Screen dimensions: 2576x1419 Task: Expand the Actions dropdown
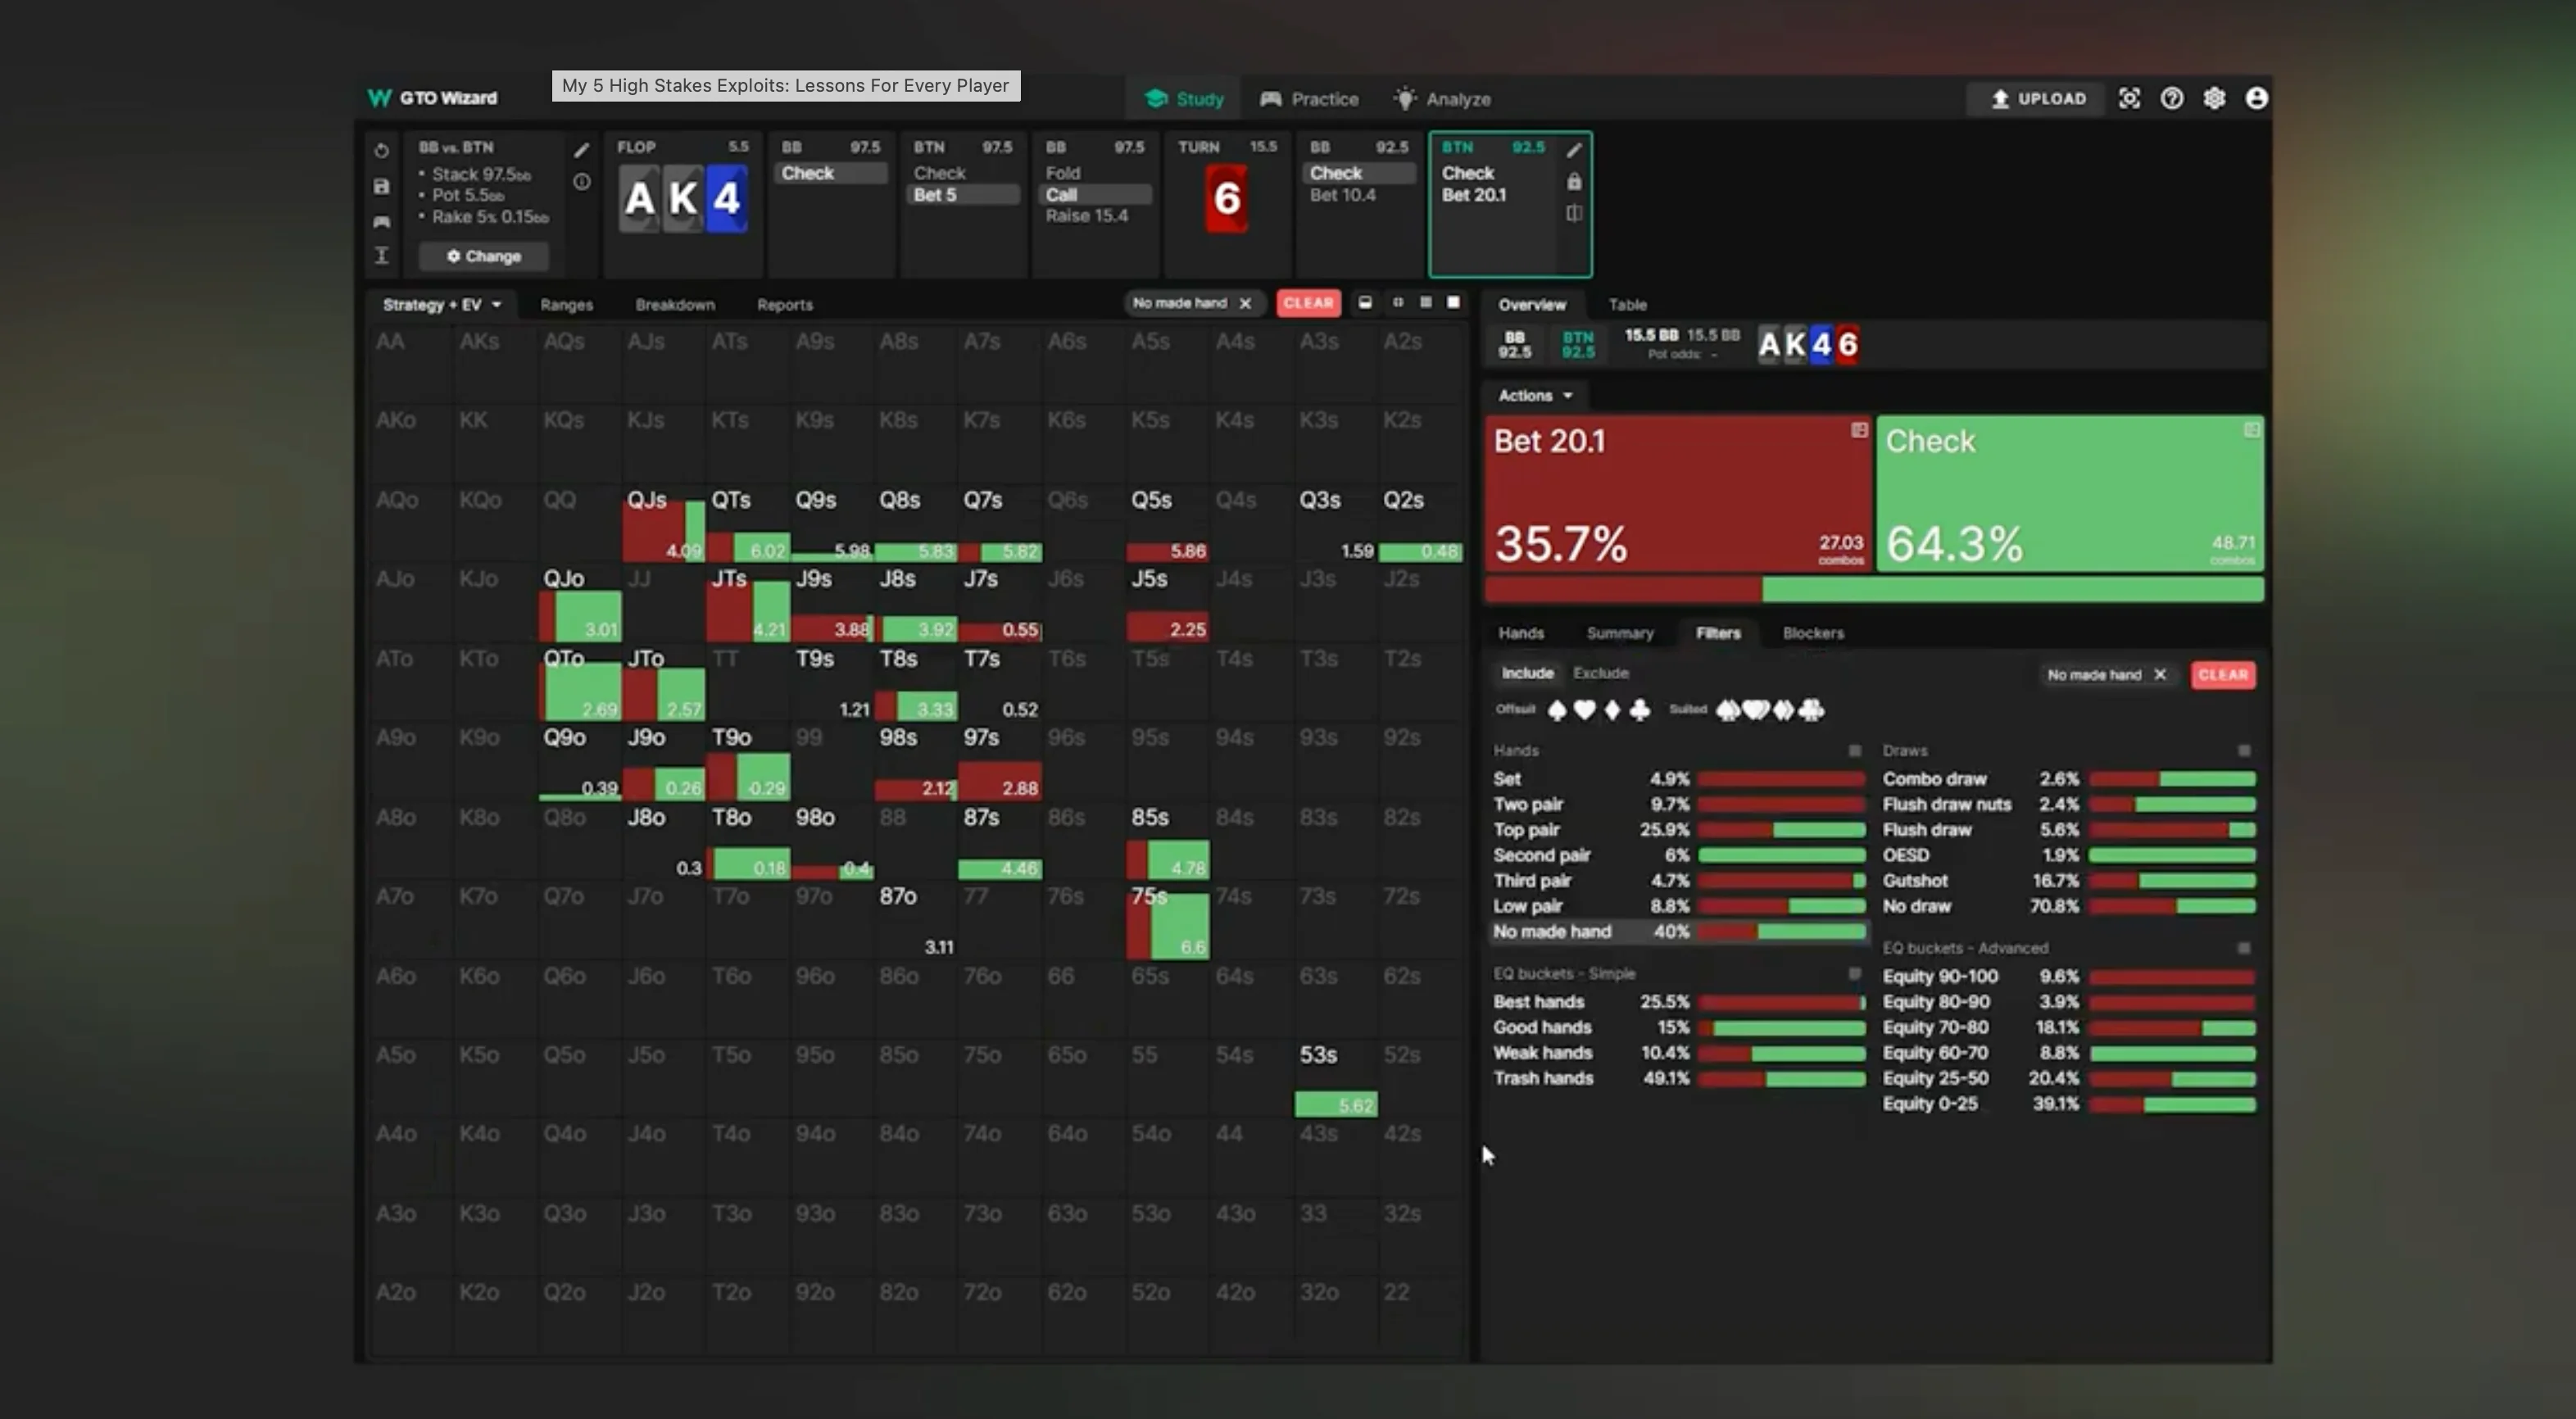click(1535, 395)
